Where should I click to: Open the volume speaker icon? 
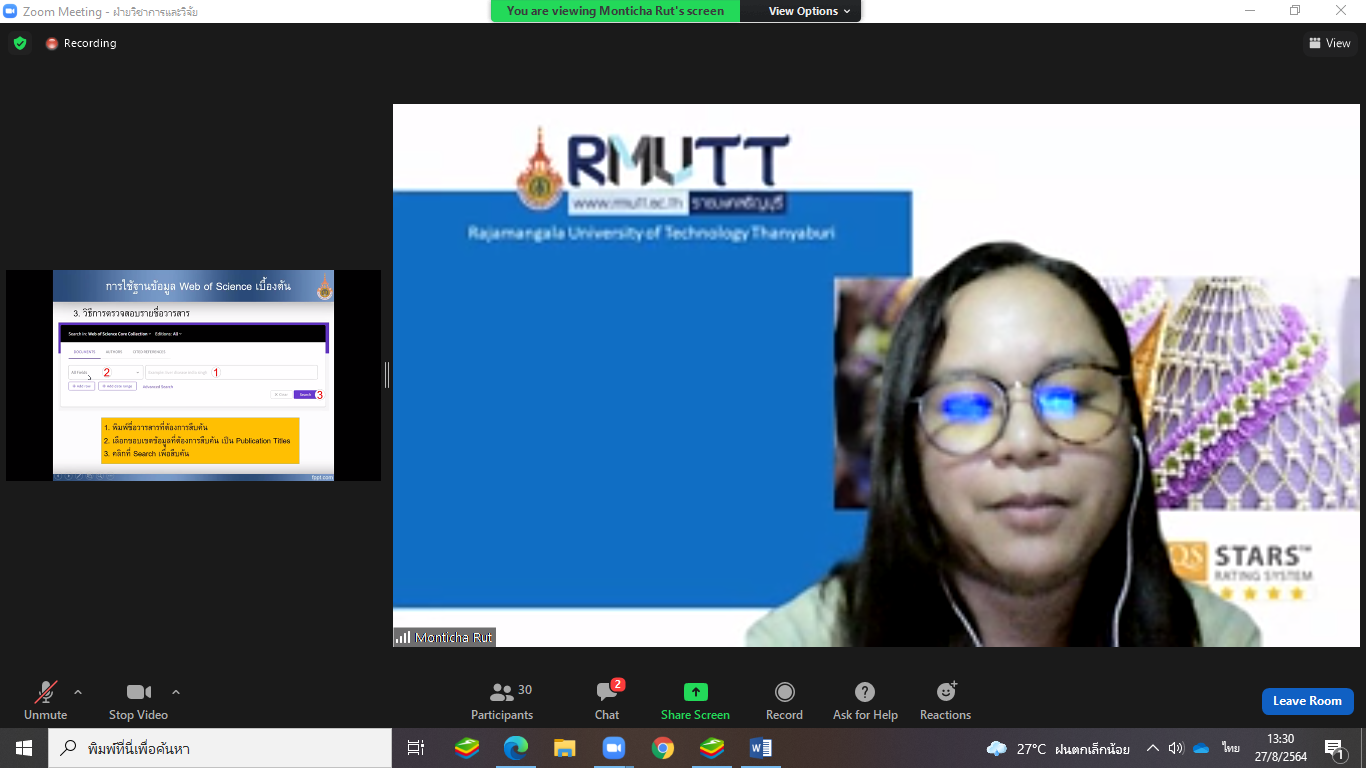(1176, 748)
